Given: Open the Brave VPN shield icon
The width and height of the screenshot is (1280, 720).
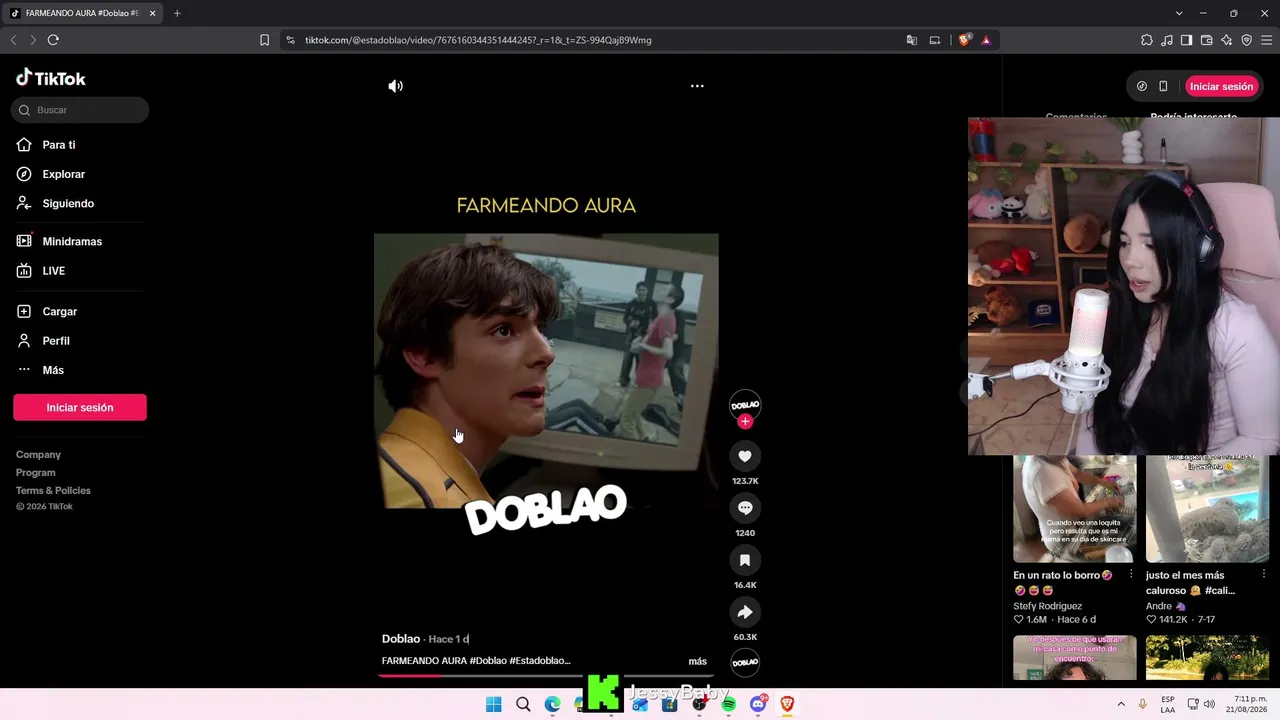Looking at the screenshot, I should point(1247,40).
